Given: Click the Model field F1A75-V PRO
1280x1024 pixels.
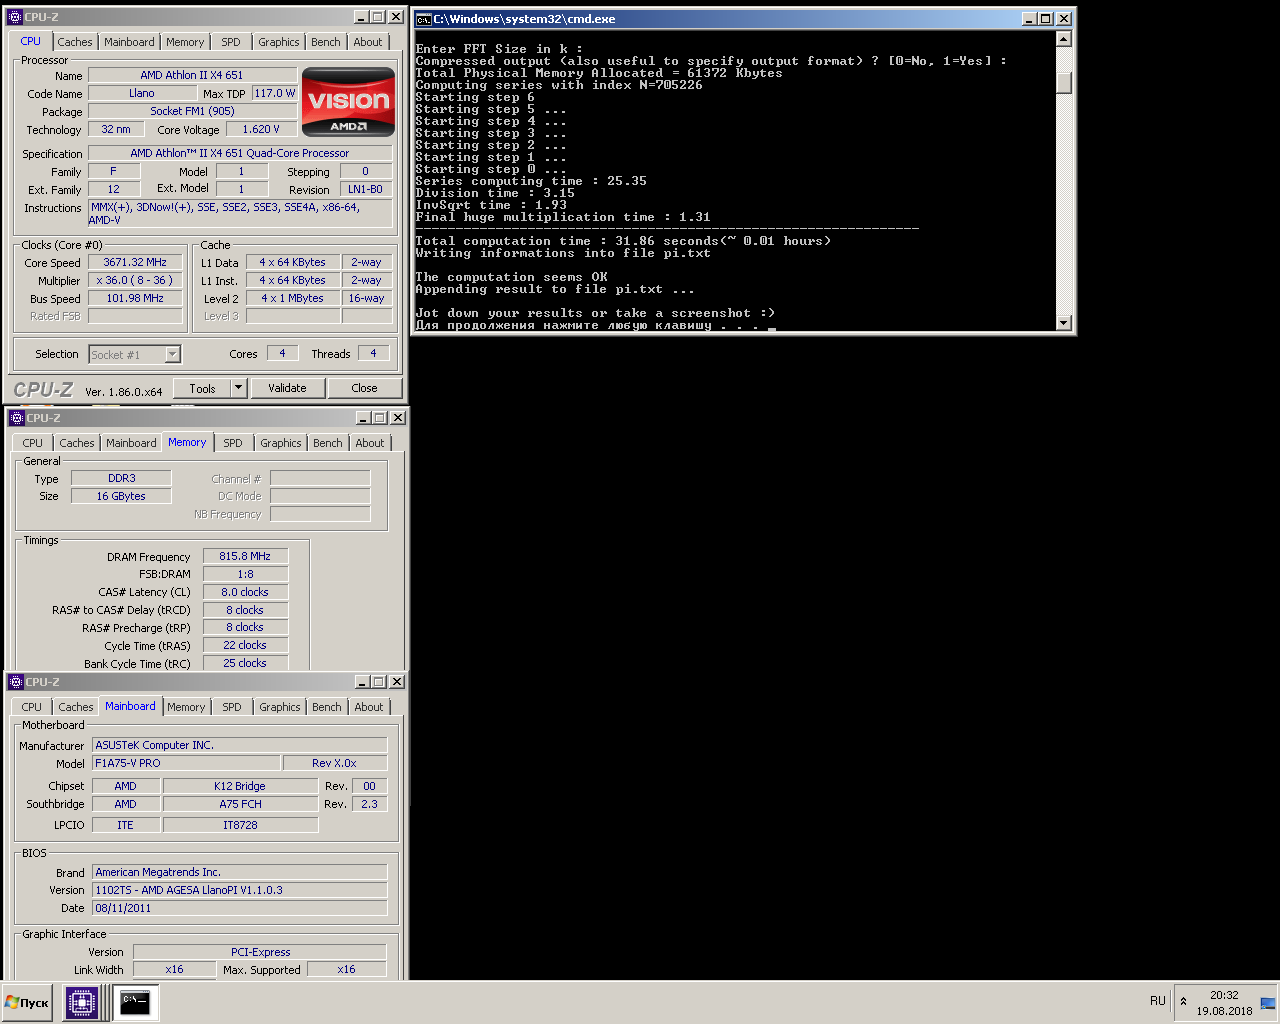Looking at the screenshot, I should click(x=186, y=763).
